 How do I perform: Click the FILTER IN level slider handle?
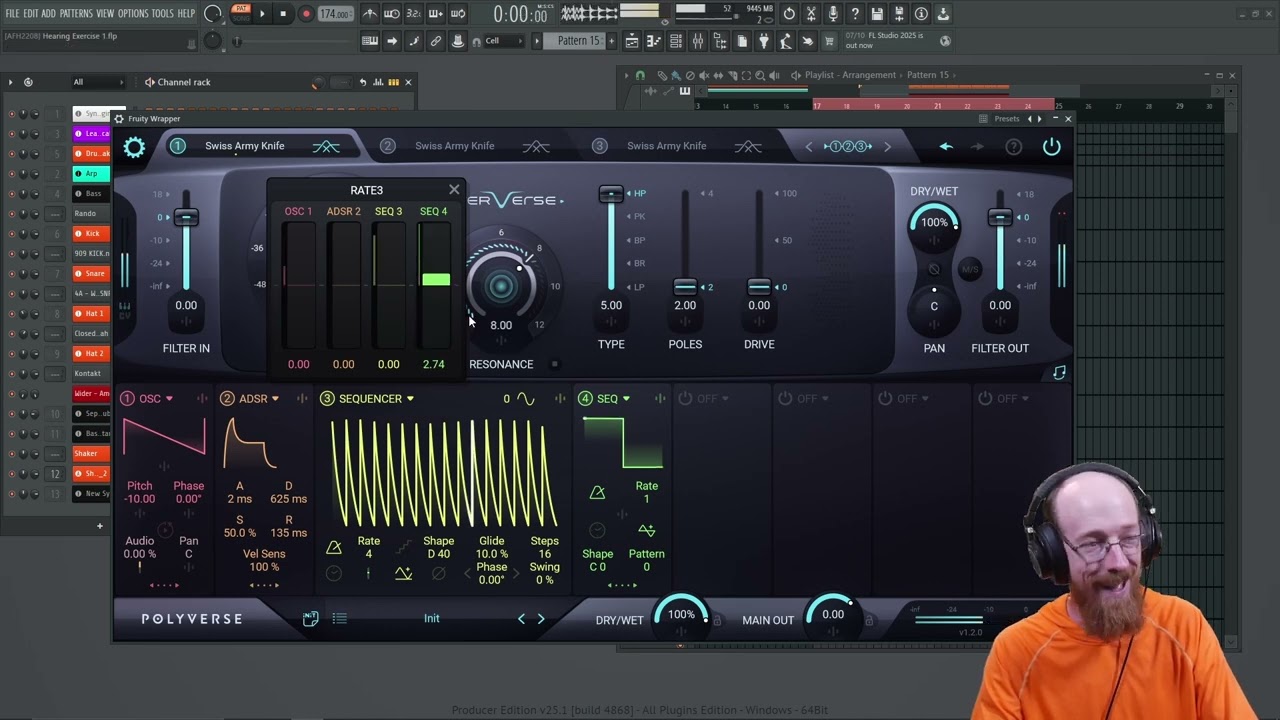pyautogui.click(x=186, y=217)
